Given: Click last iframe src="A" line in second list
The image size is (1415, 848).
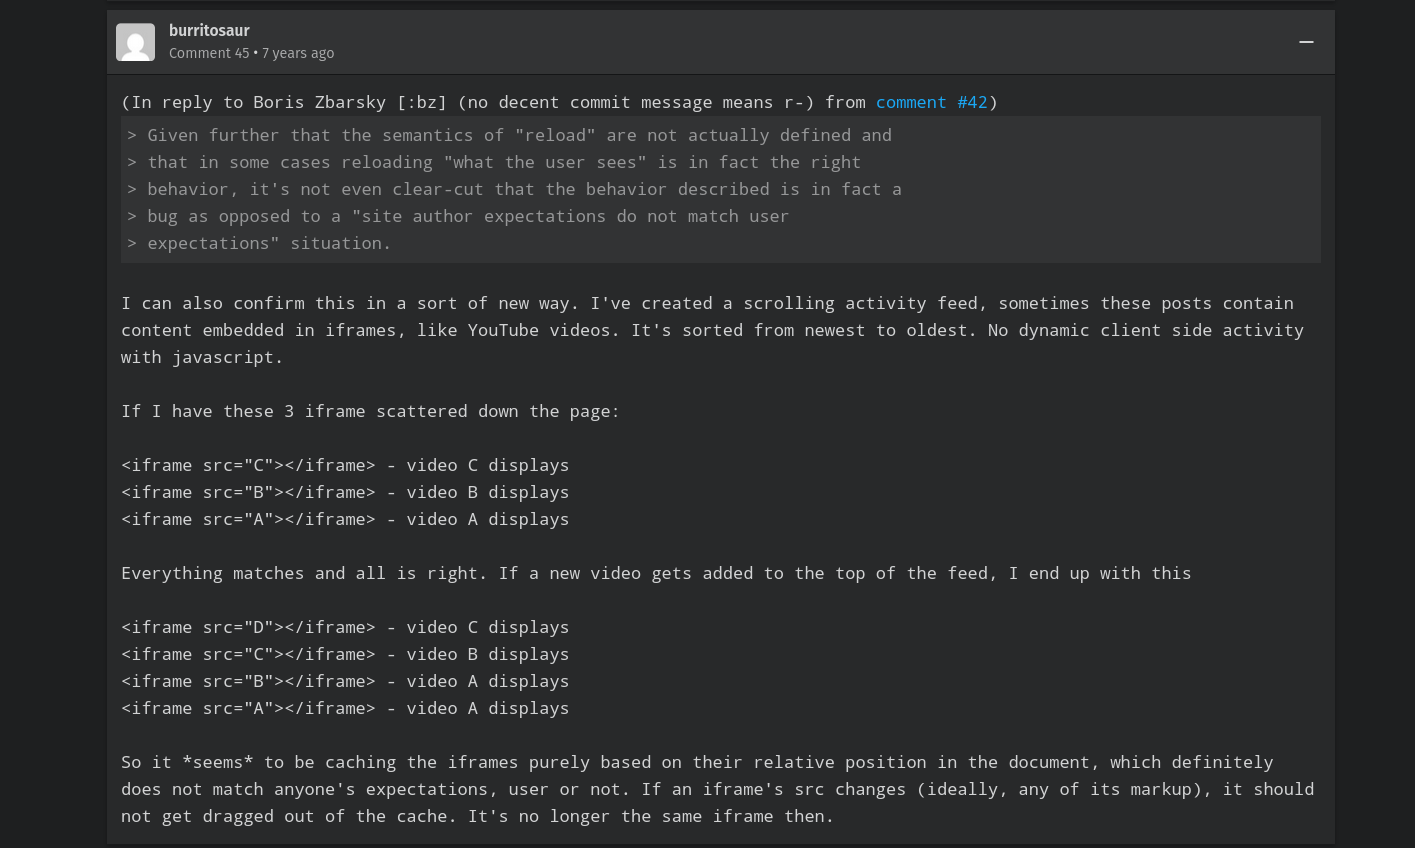Looking at the screenshot, I should pos(345,708).
